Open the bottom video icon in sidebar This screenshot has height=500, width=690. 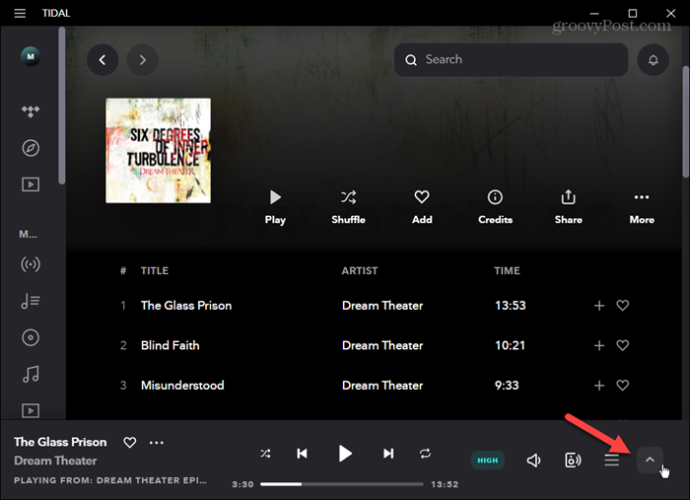point(30,411)
